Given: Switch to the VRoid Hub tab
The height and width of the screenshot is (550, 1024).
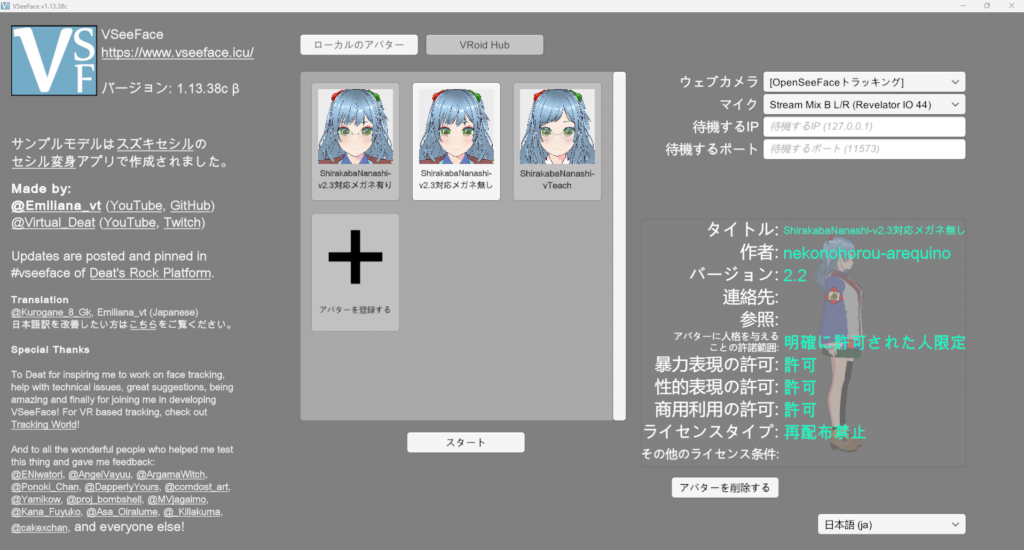Looking at the screenshot, I should (485, 45).
